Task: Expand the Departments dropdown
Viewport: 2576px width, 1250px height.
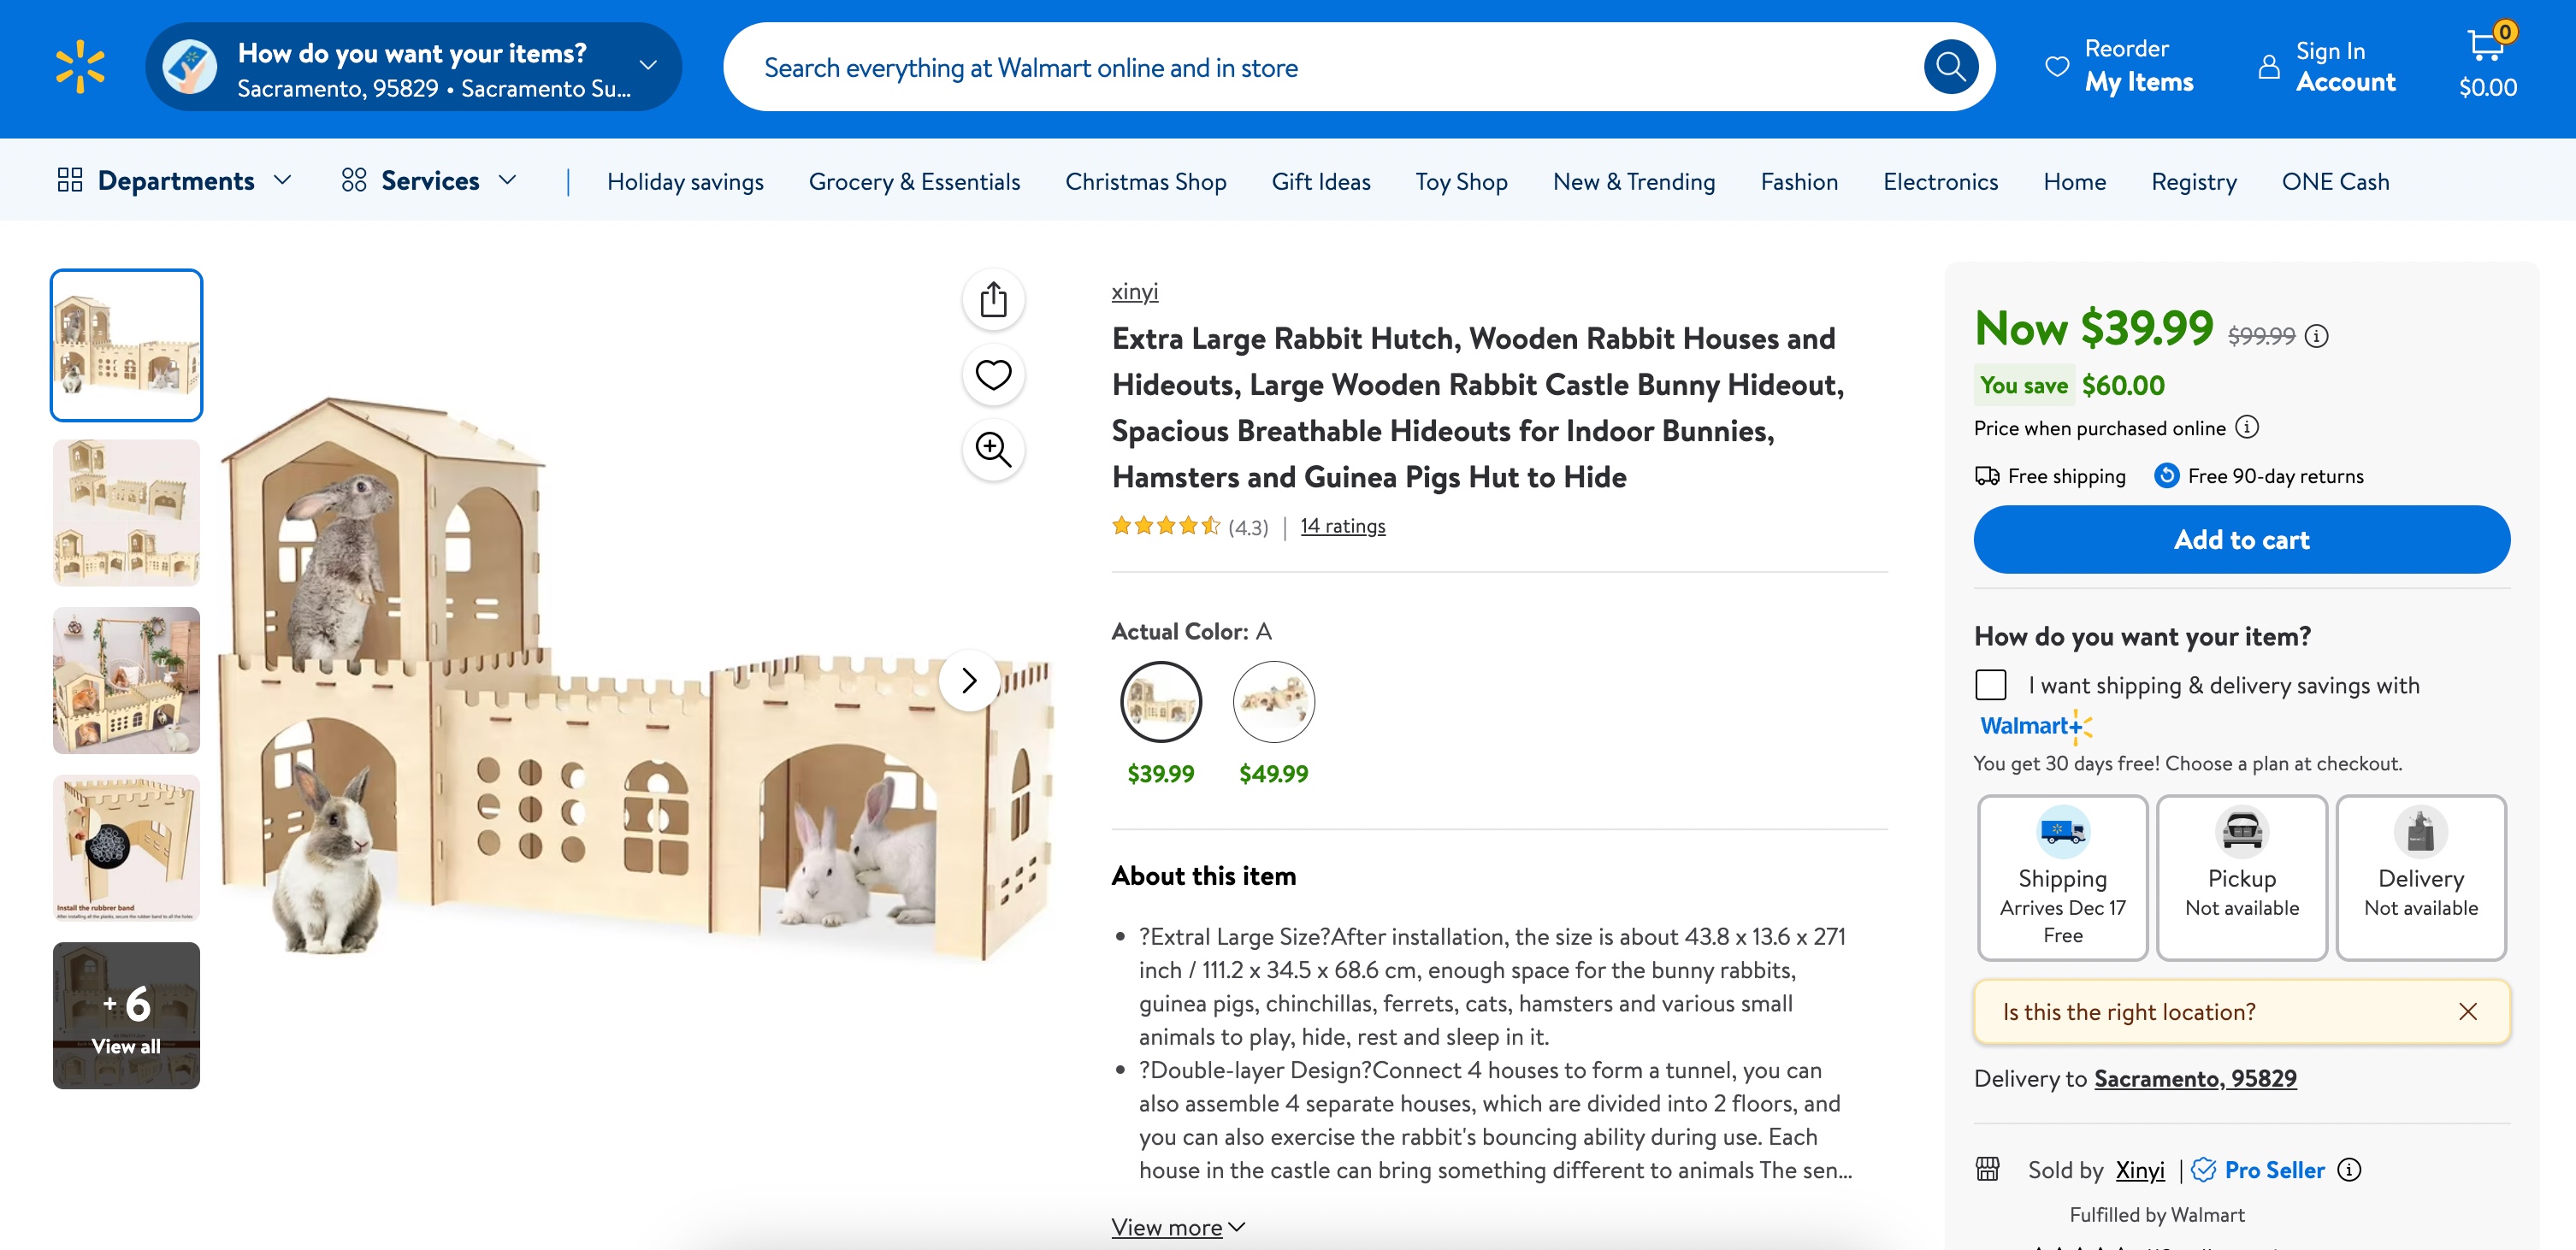Action: (175, 181)
